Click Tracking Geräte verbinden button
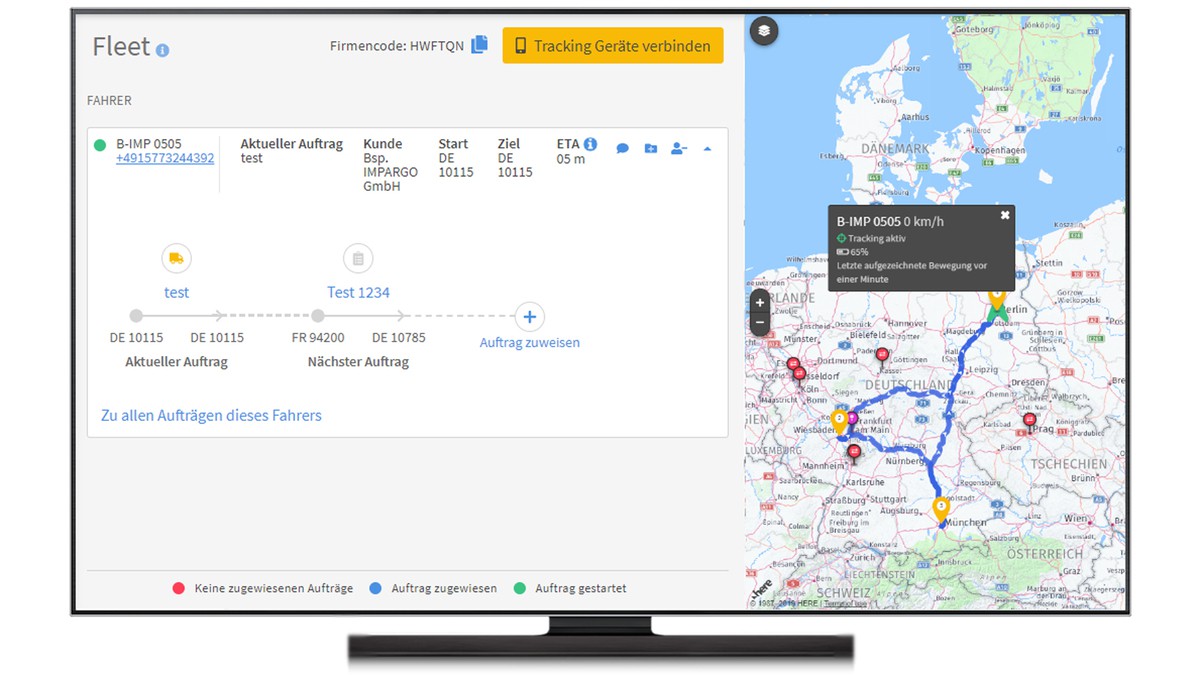This screenshot has width=1200, height=675. pyautogui.click(x=613, y=46)
